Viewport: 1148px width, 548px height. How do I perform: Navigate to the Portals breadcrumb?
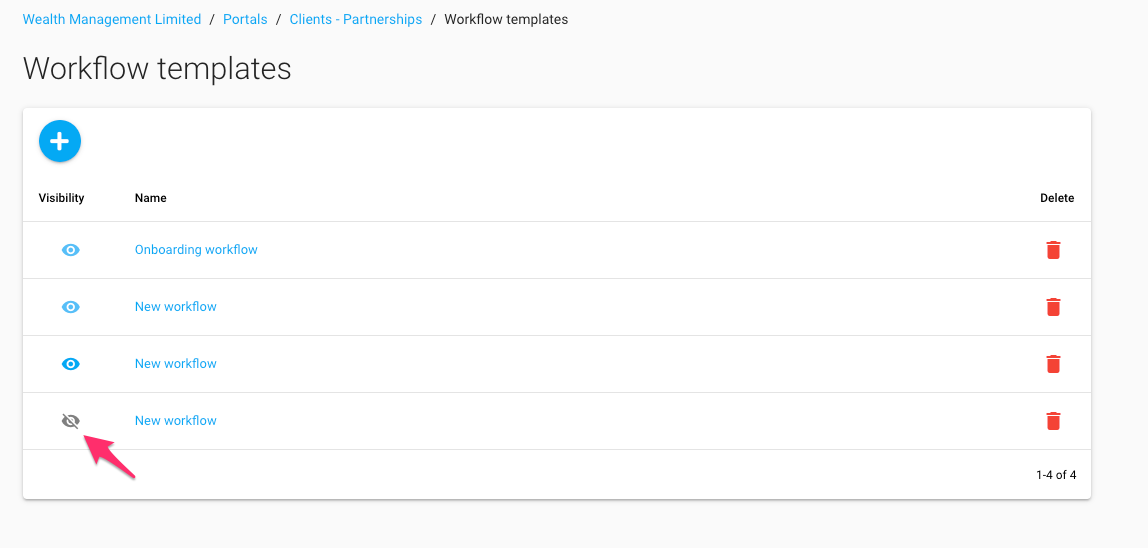coord(245,20)
